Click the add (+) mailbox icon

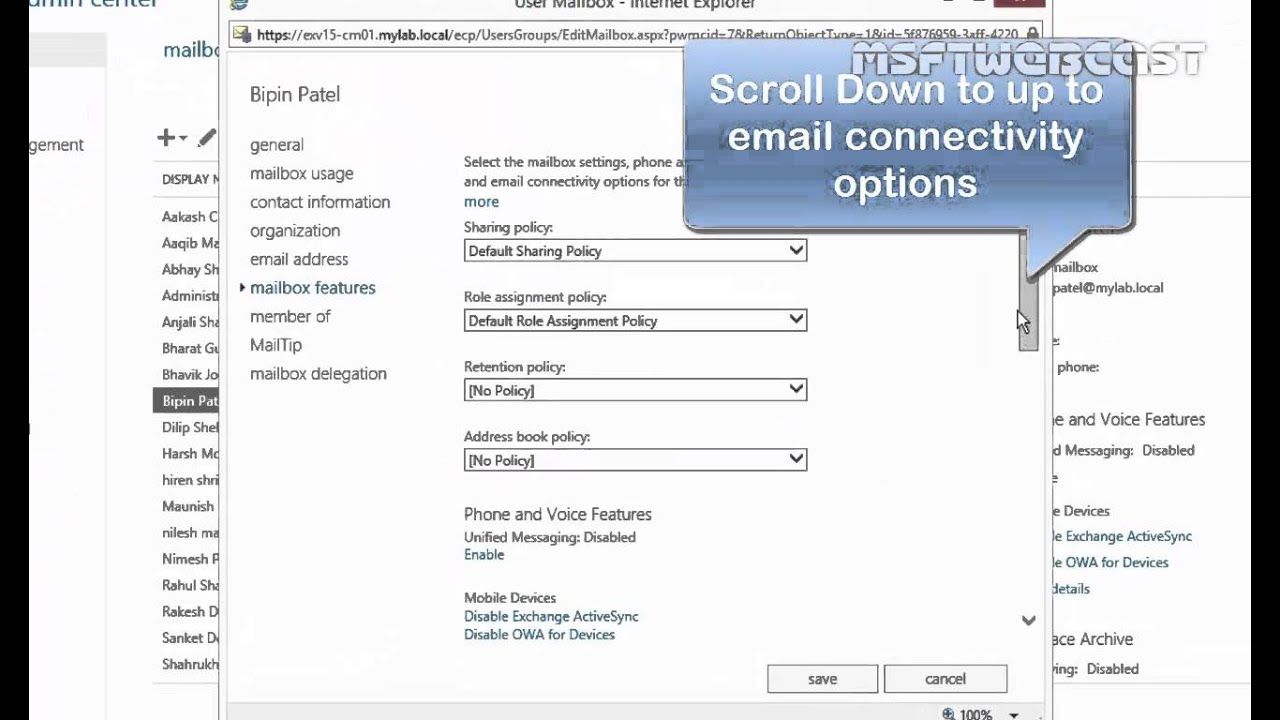click(x=166, y=138)
